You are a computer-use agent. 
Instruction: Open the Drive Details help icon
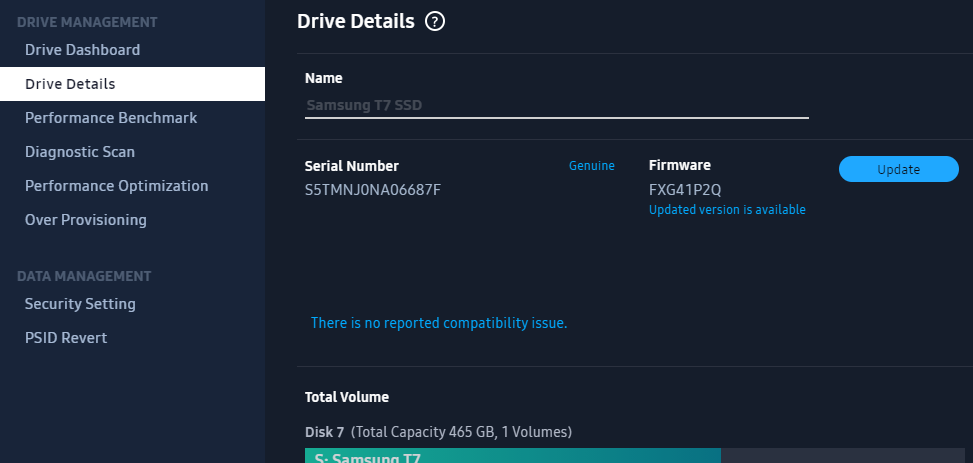(434, 22)
